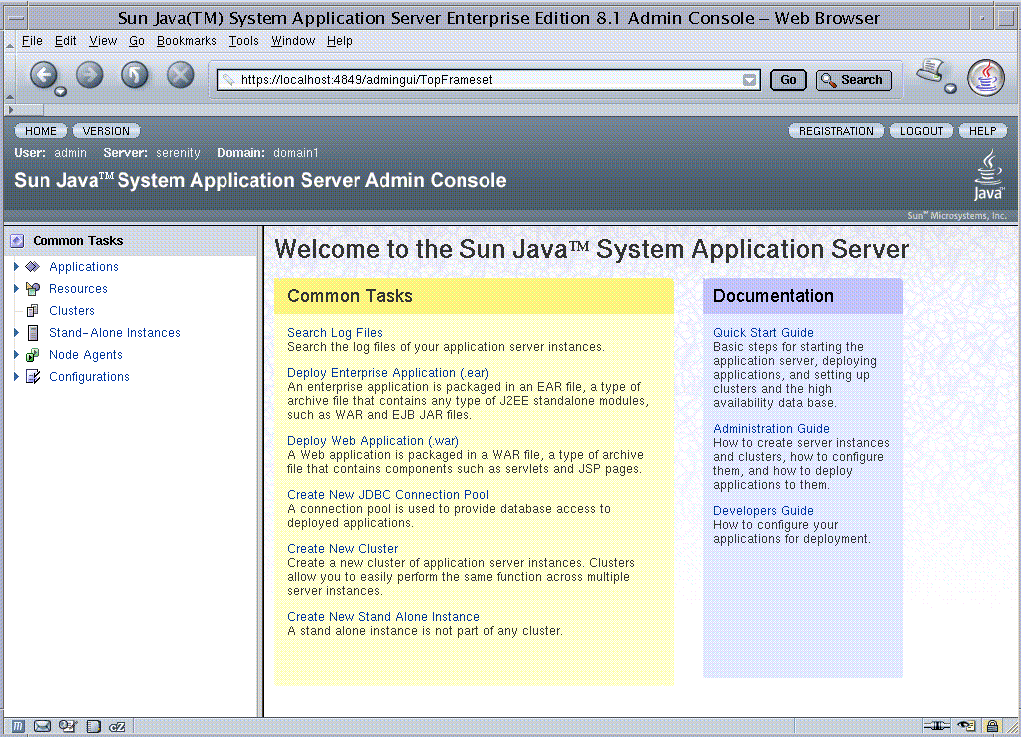Click the Node Agents tree icon
Viewport: 1021px width, 737px height.
32,355
